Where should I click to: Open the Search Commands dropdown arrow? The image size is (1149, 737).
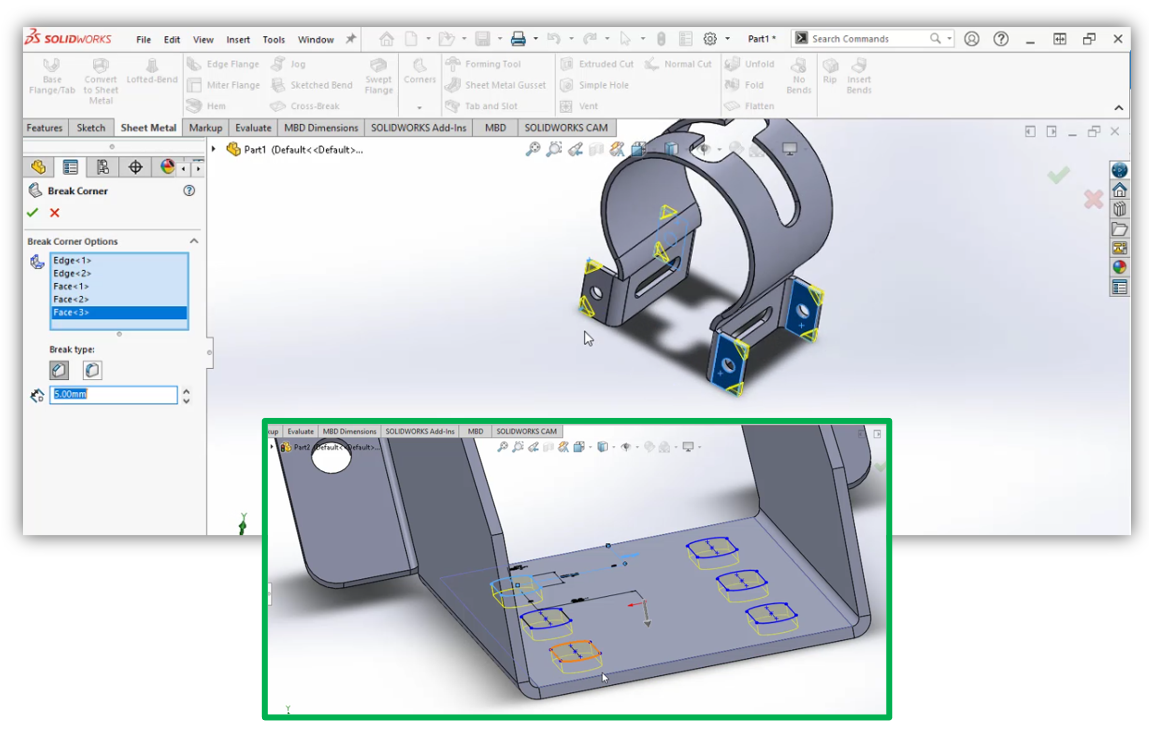click(x=949, y=39)
